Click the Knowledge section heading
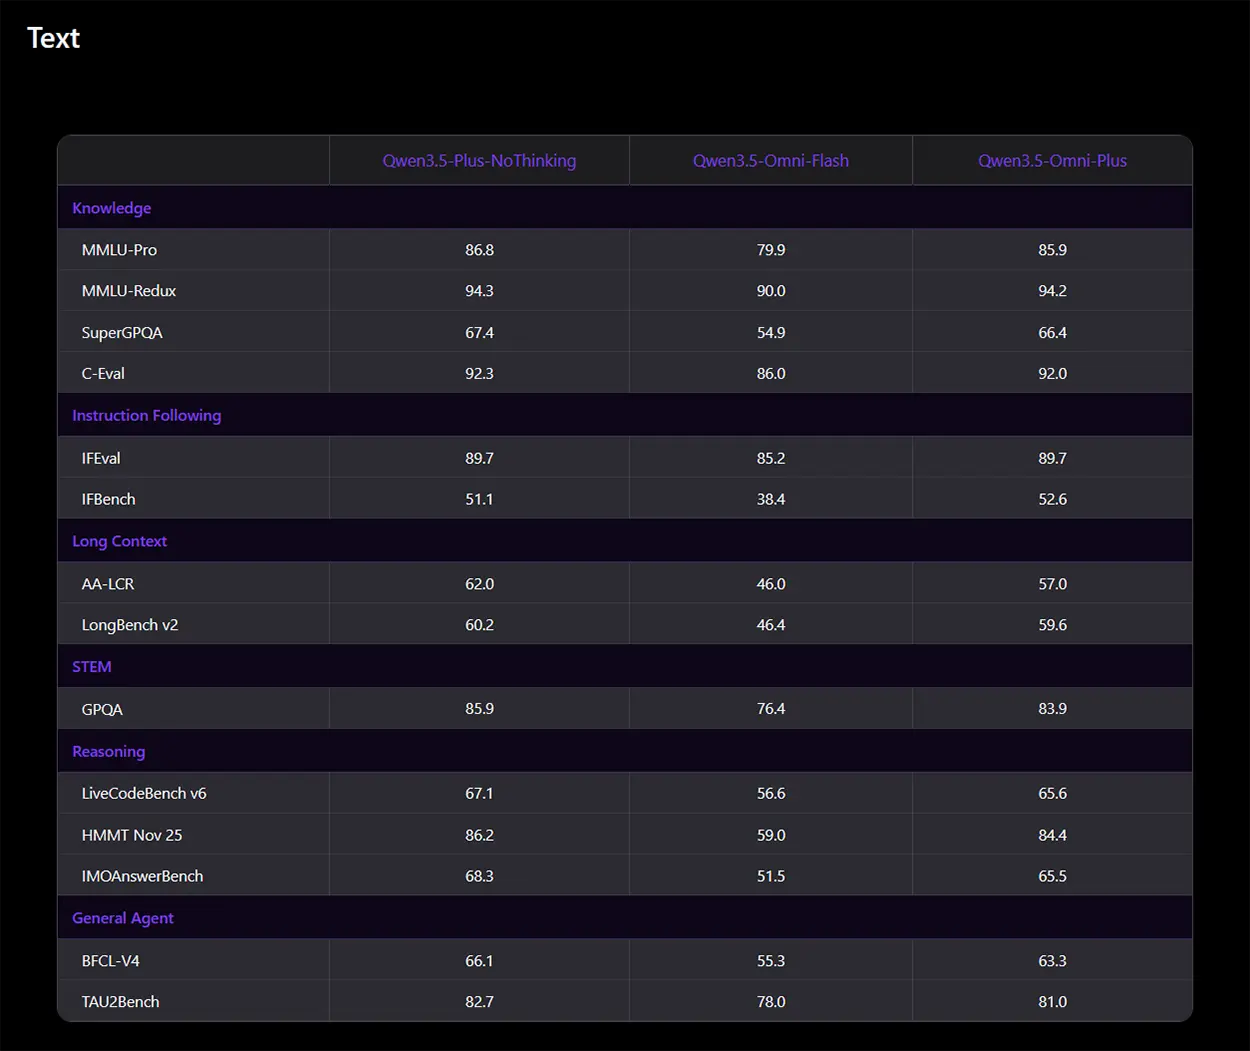The image size is (1250, 1051). [x=112, y=208]
